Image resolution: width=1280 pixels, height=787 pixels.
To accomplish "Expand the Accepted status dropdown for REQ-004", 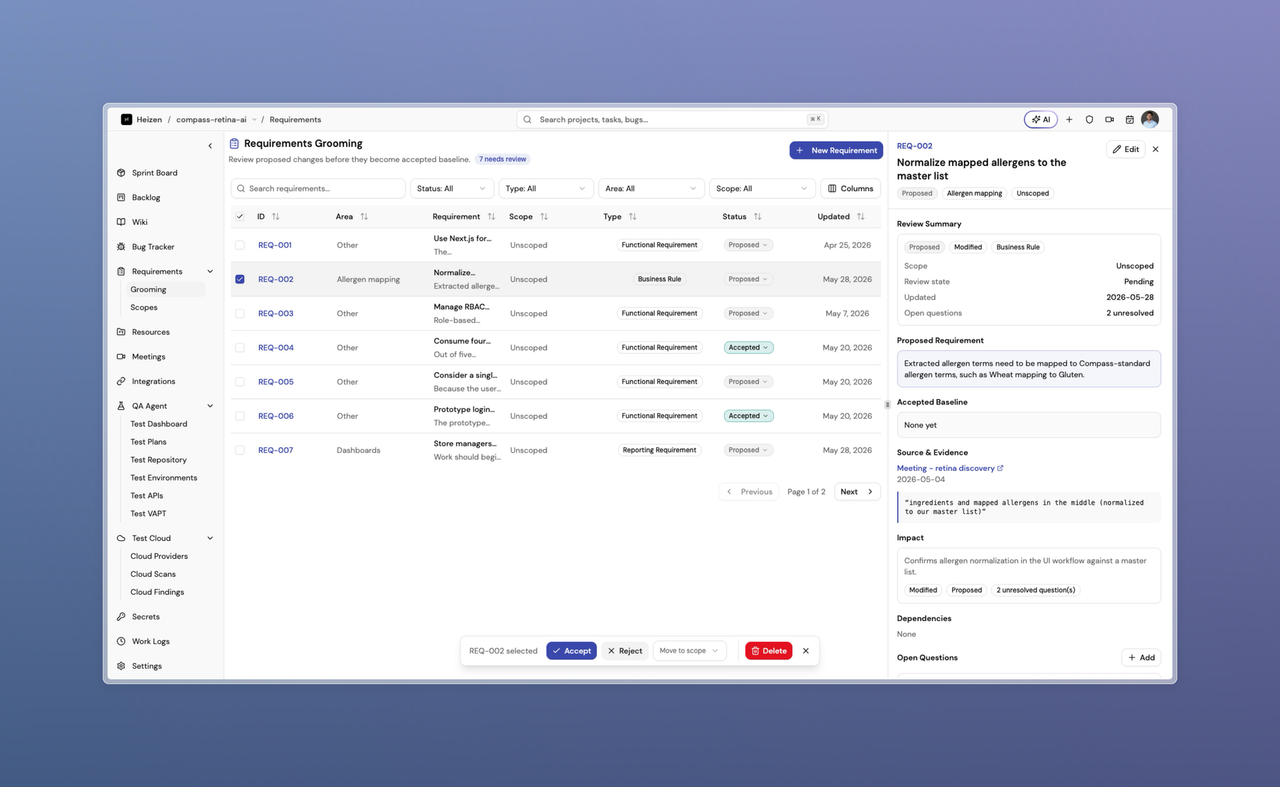I will tap(749, 348).
